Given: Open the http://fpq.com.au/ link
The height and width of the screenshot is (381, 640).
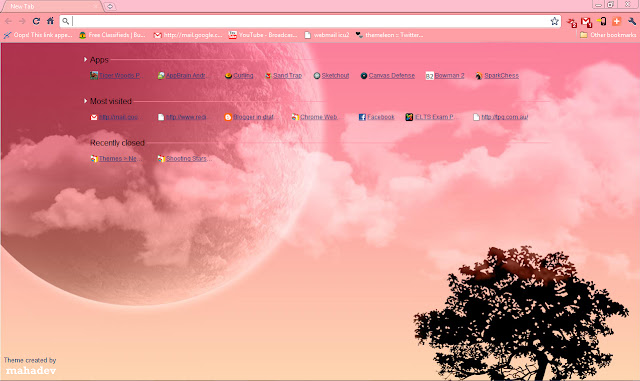Looking at the screenshot, I should [504, 117].
